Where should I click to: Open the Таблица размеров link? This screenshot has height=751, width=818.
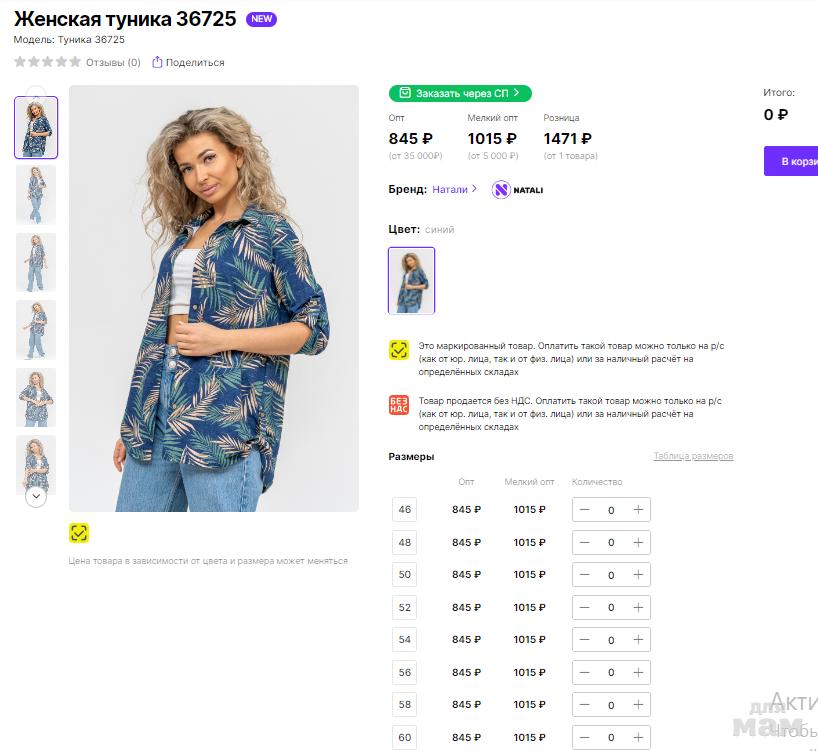pos(693,457)
